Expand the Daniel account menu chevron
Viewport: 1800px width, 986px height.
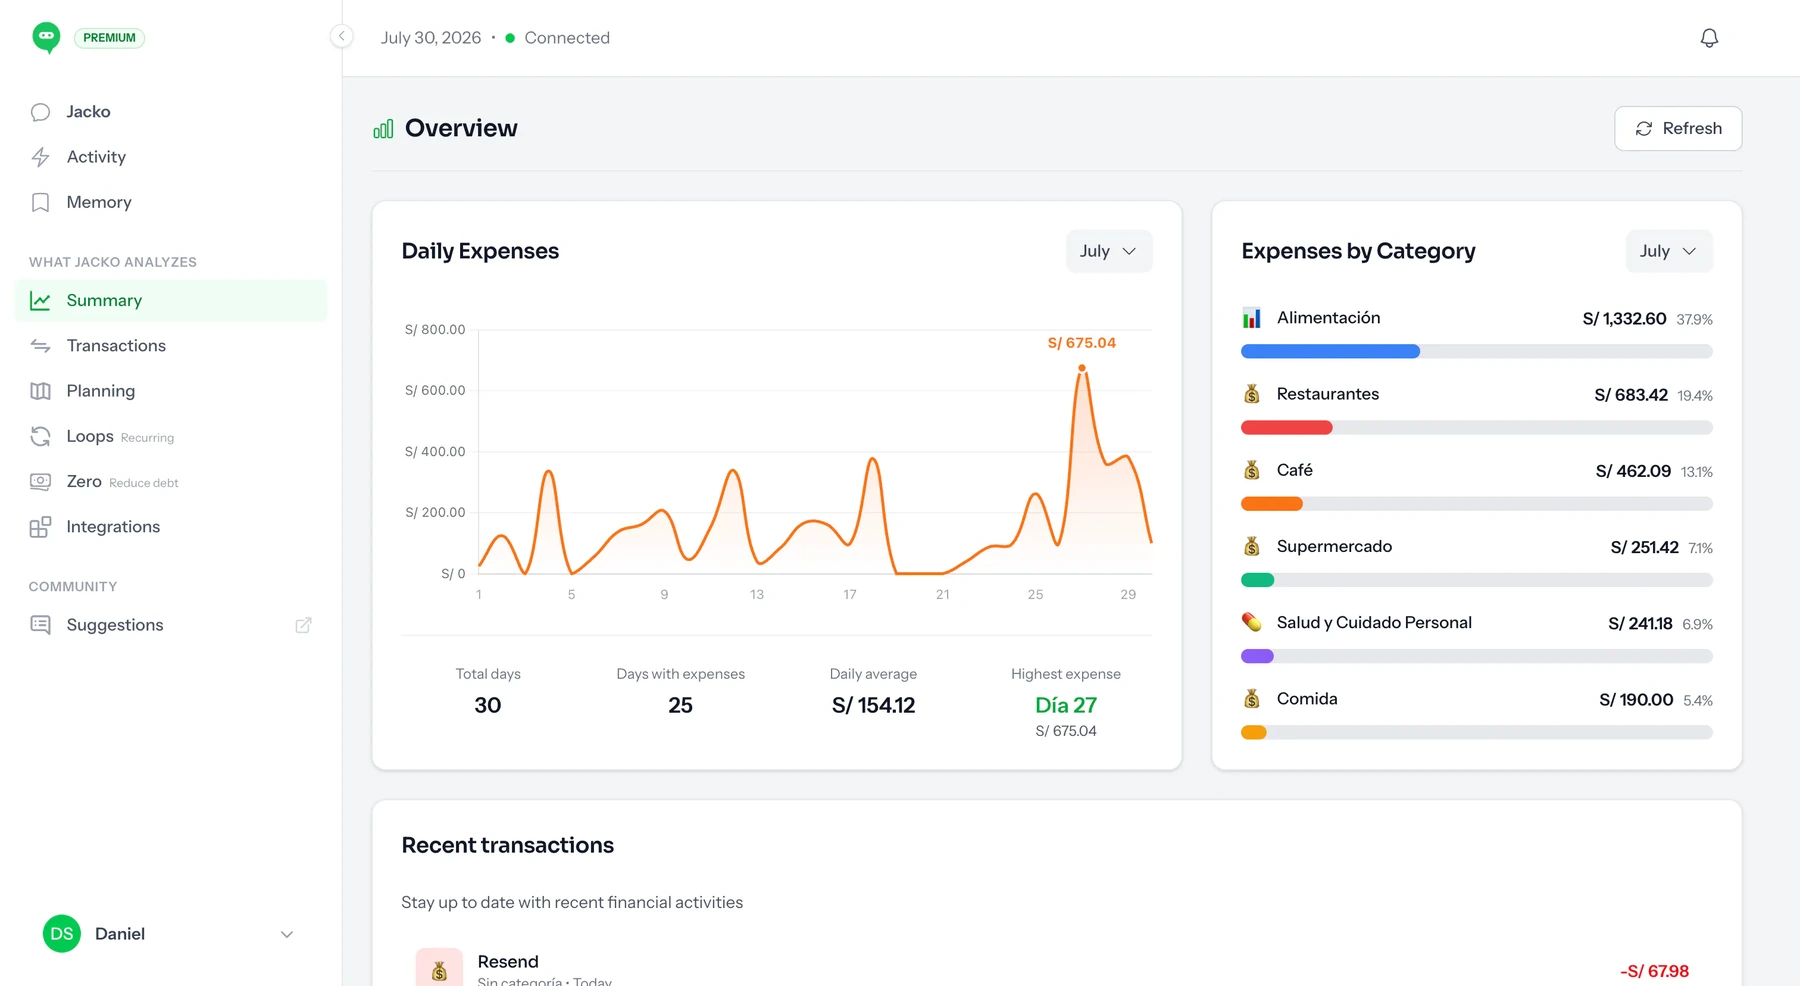coord(287,934)
